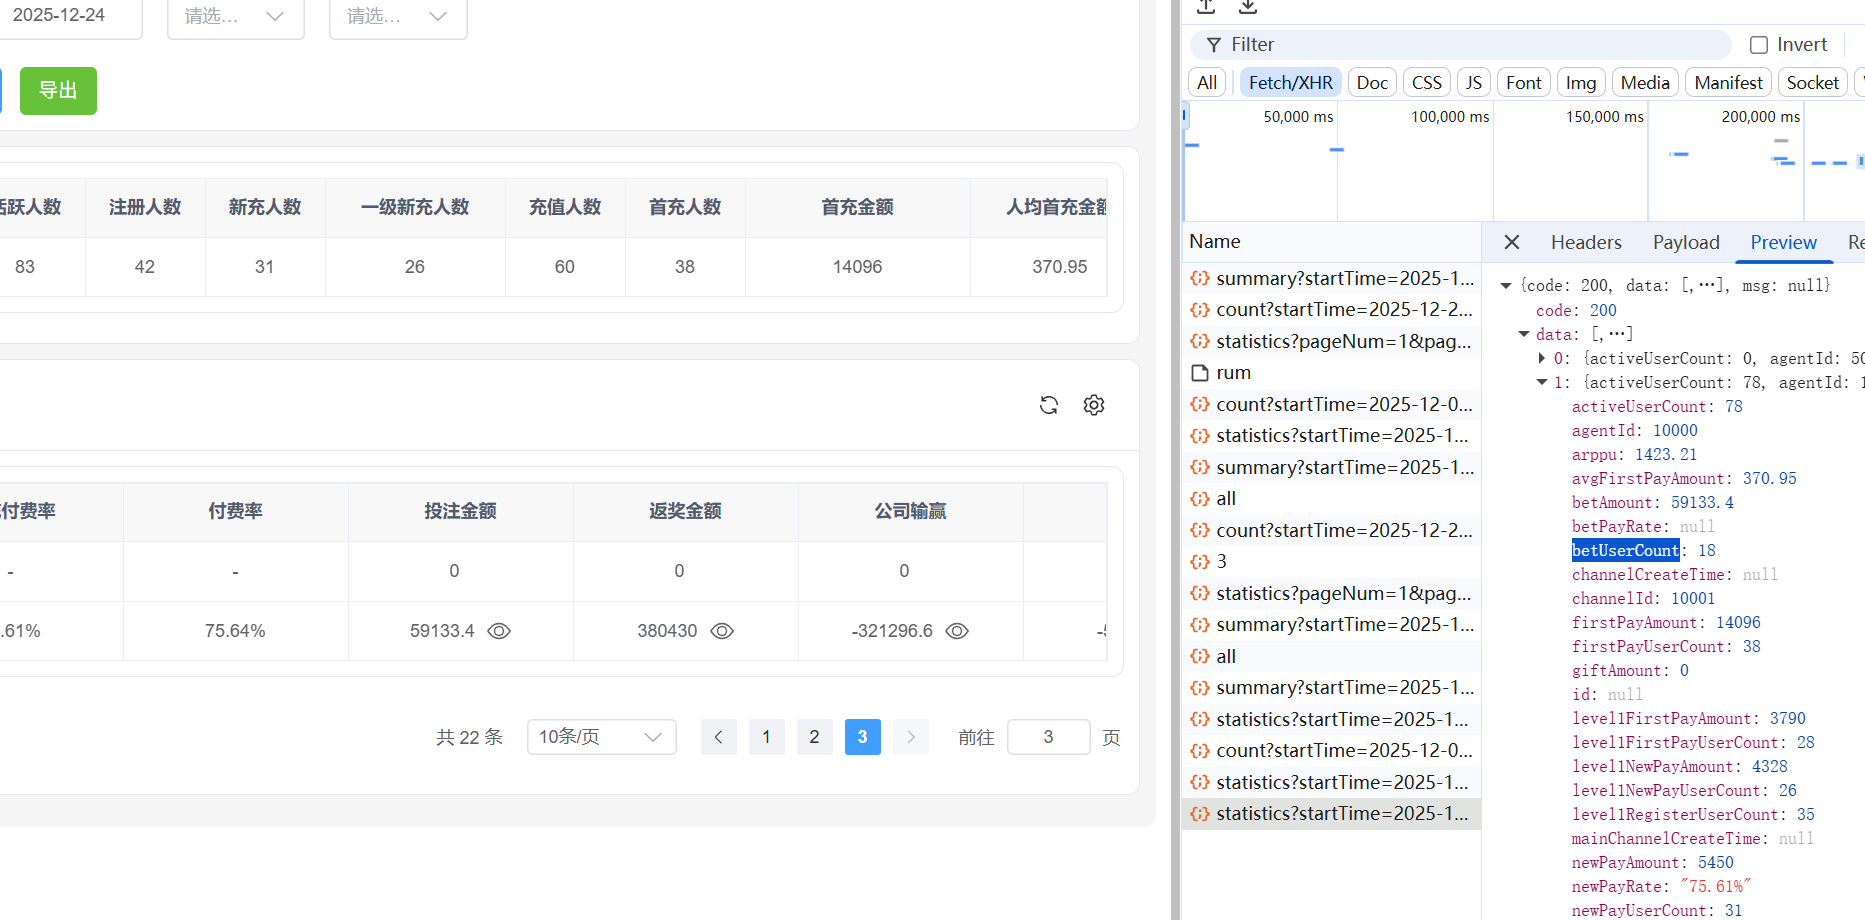The image size is (1865, 920).
Task: Go to previous page arrow
Action: tap(718, 737)
